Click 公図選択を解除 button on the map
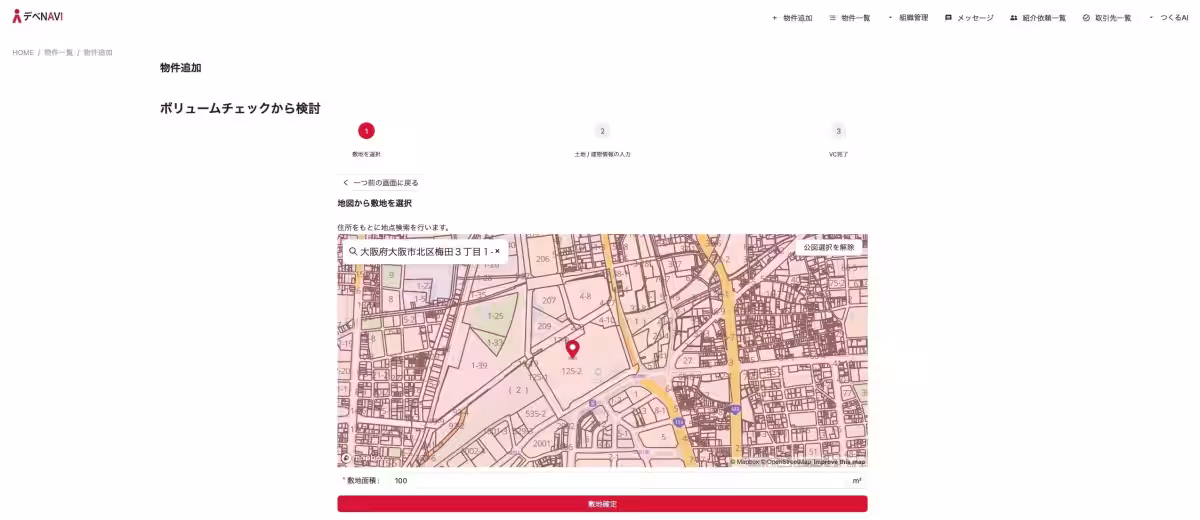 coord(829,247)
